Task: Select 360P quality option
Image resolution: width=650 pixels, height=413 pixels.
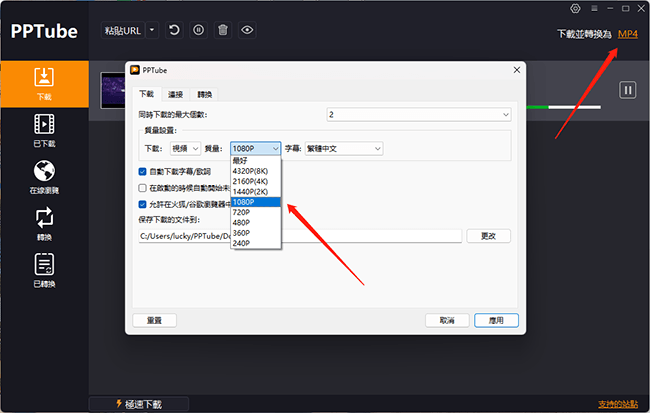Action: tap(255, 233)
